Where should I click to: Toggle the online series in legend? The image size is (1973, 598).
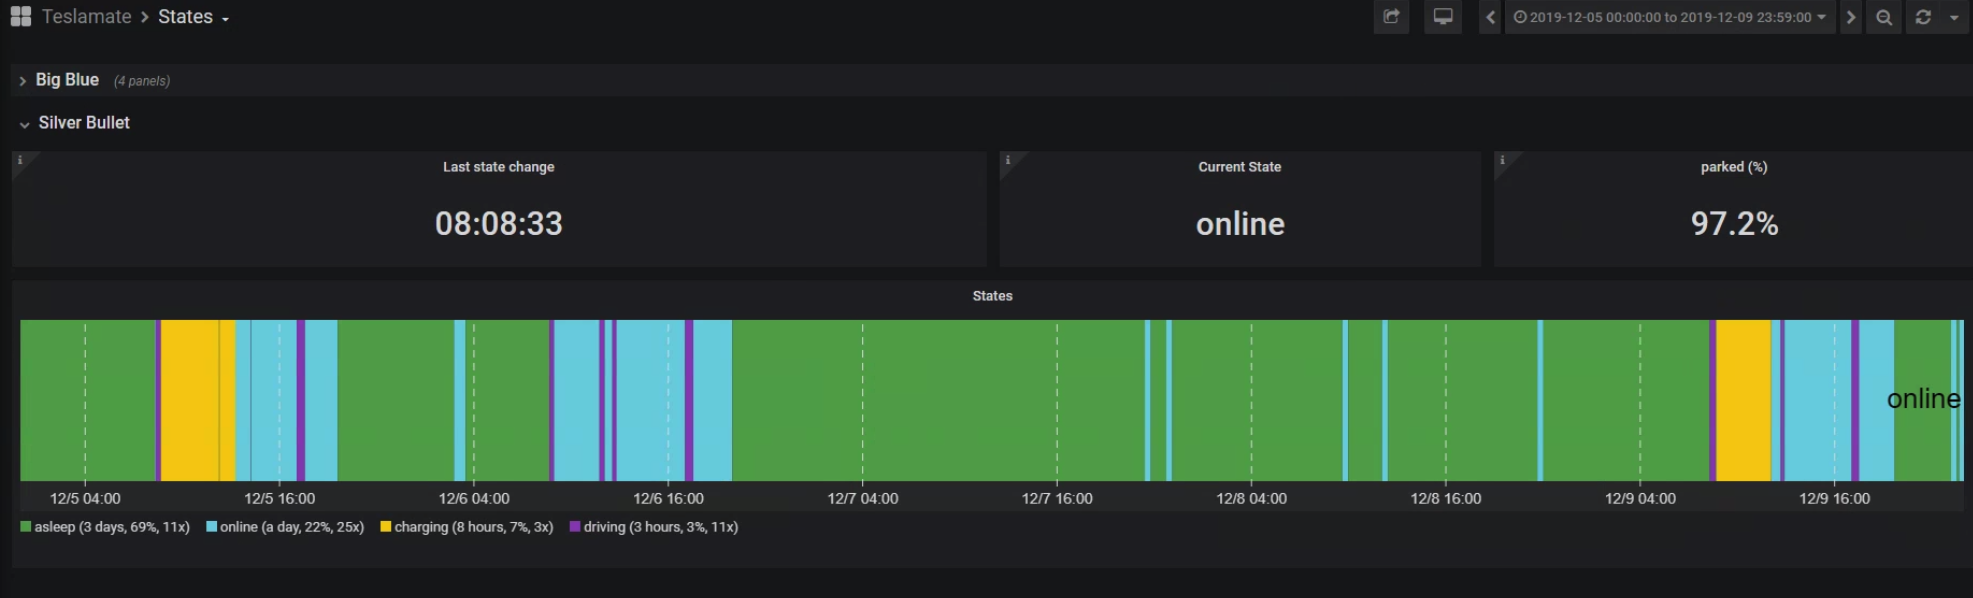click(x=292, y=527)
